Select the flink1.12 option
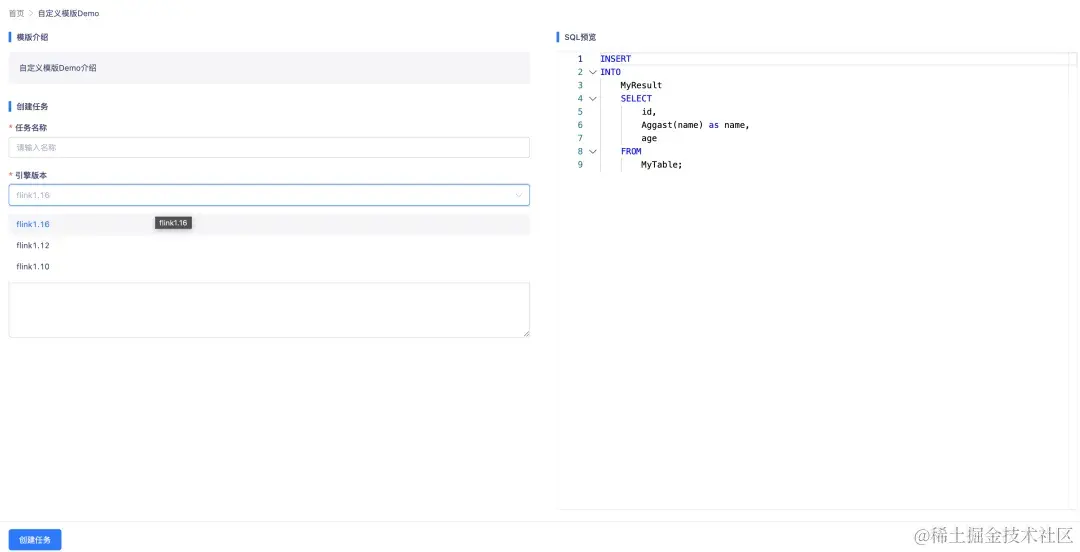1080x552 pixels. coord(269,245)
